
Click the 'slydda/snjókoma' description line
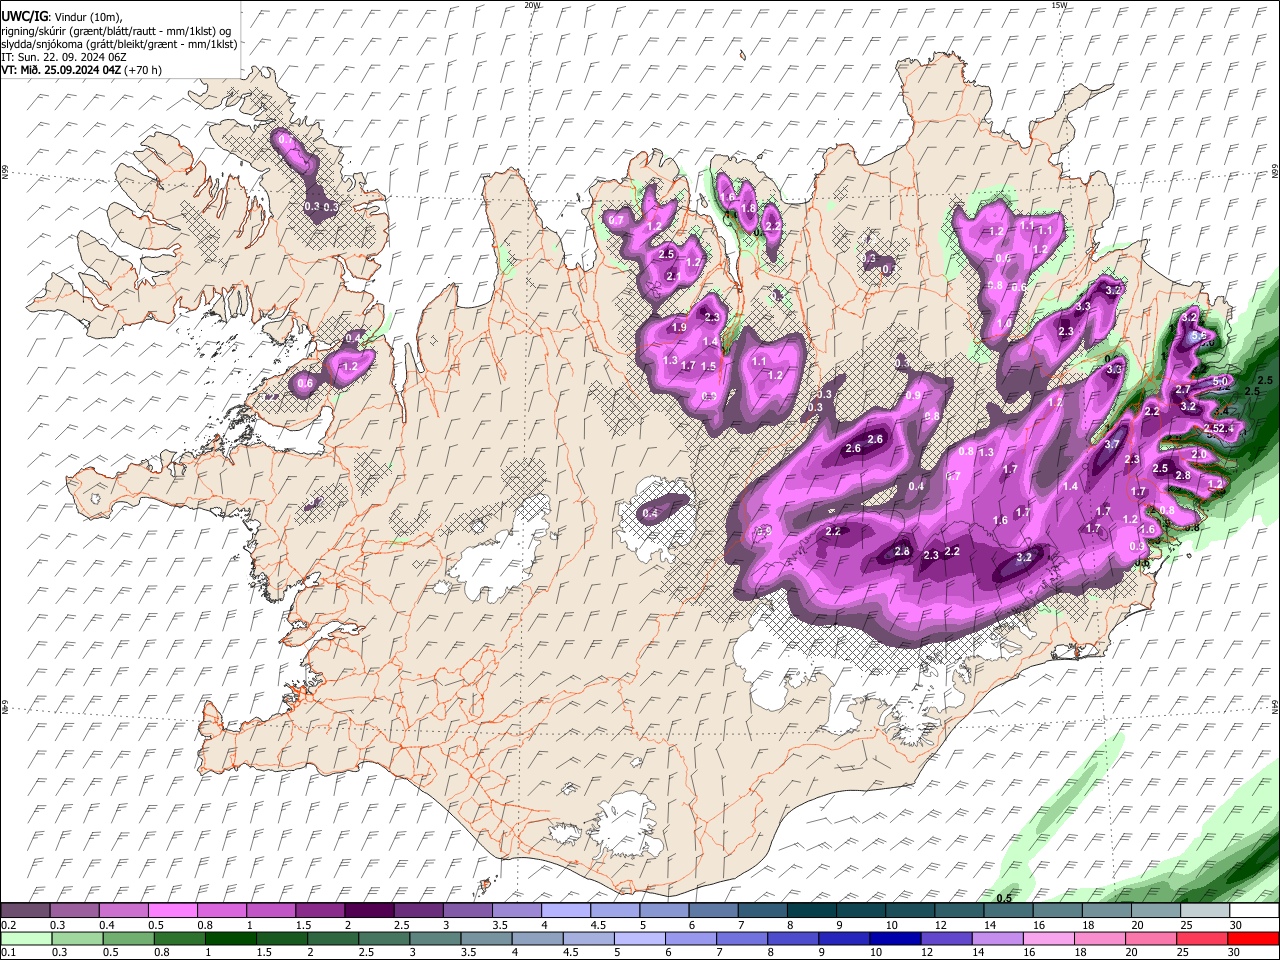click(119, 44)
